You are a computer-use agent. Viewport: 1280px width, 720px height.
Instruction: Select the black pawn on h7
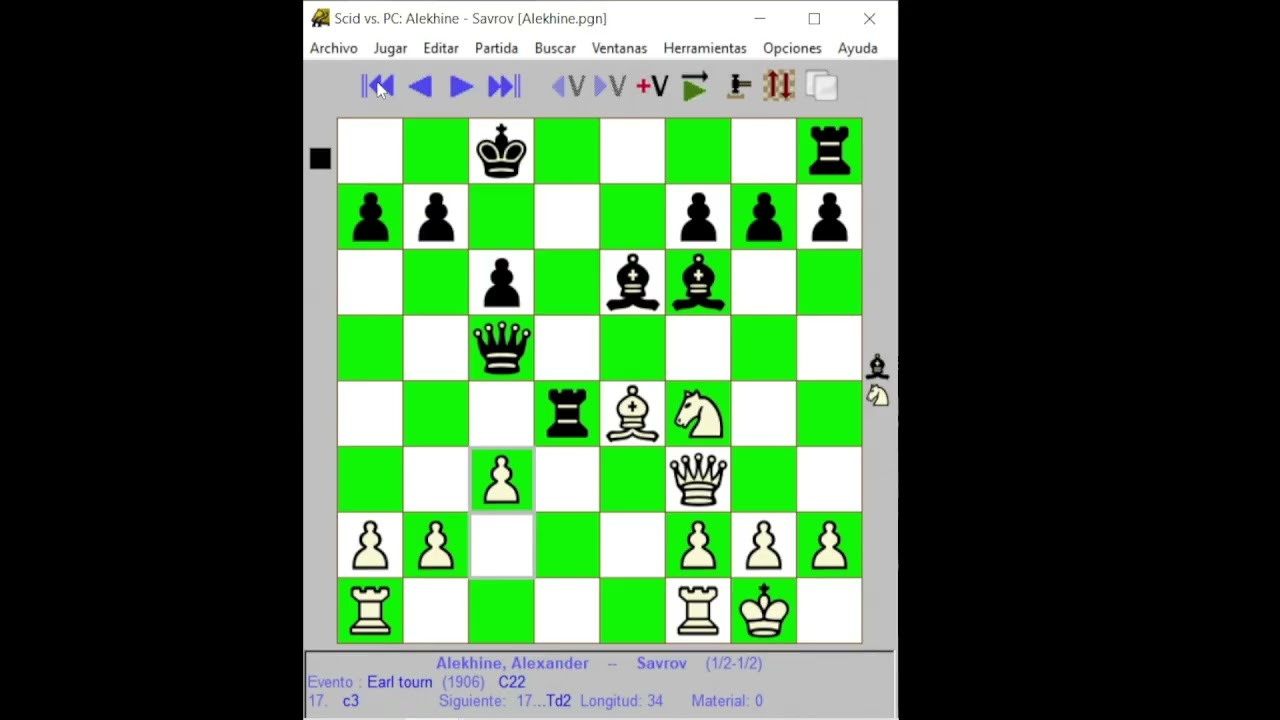(x=829, y=217)
